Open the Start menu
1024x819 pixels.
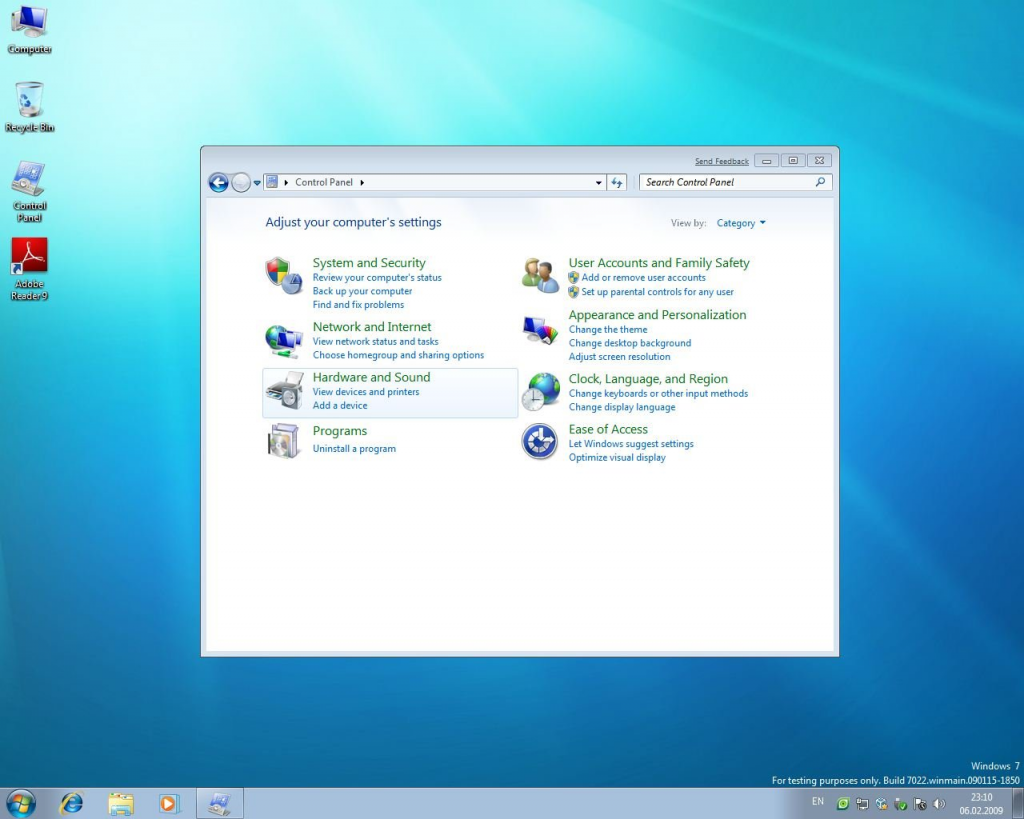coord(20,803)
